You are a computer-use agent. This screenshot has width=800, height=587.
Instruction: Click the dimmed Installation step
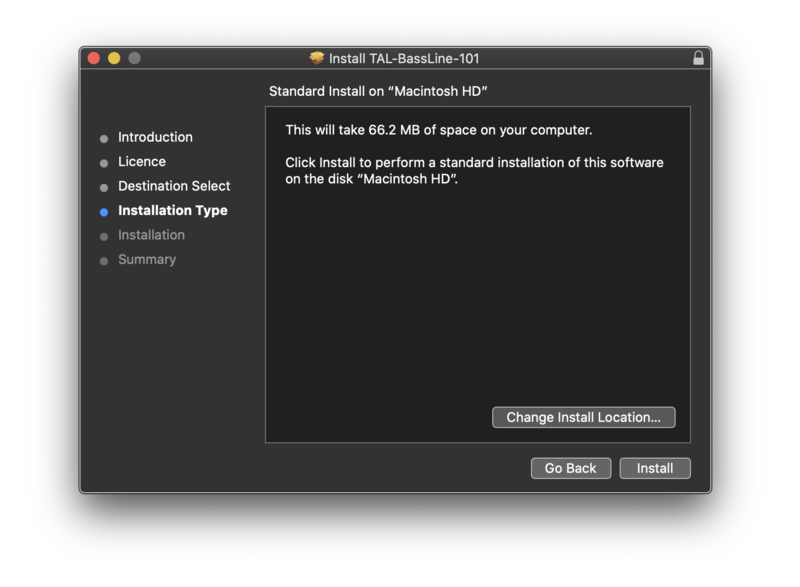click(x=151, y=235)
